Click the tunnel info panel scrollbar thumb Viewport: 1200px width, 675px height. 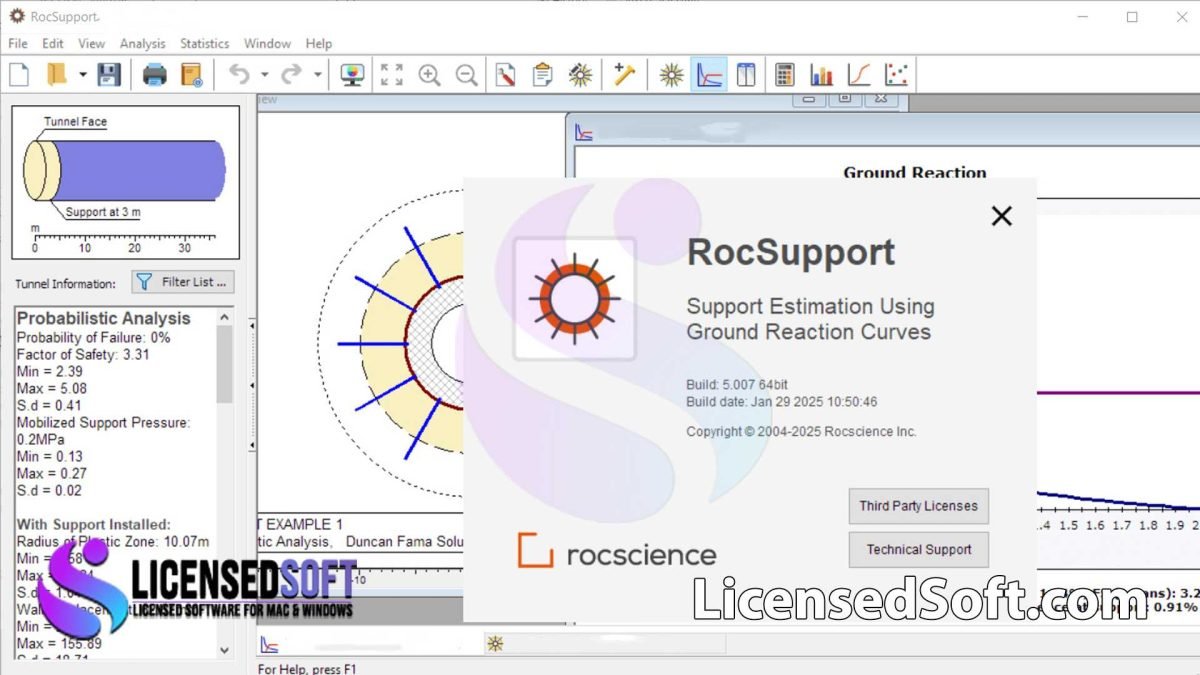pos(225,363)
